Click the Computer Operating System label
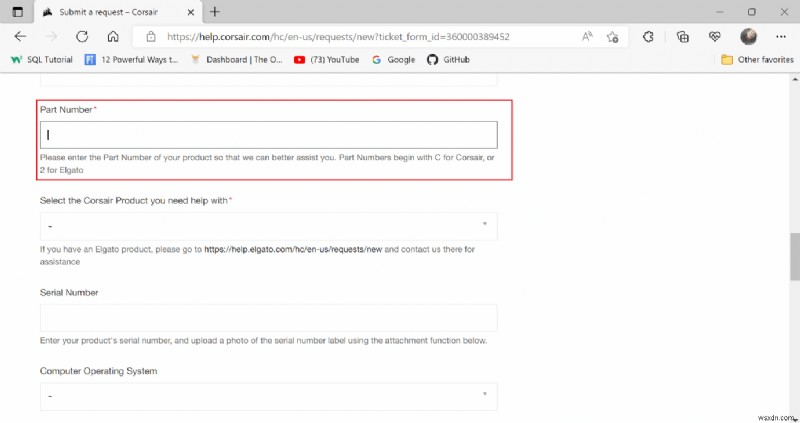800x423 pixels. (x=98, y=371)
